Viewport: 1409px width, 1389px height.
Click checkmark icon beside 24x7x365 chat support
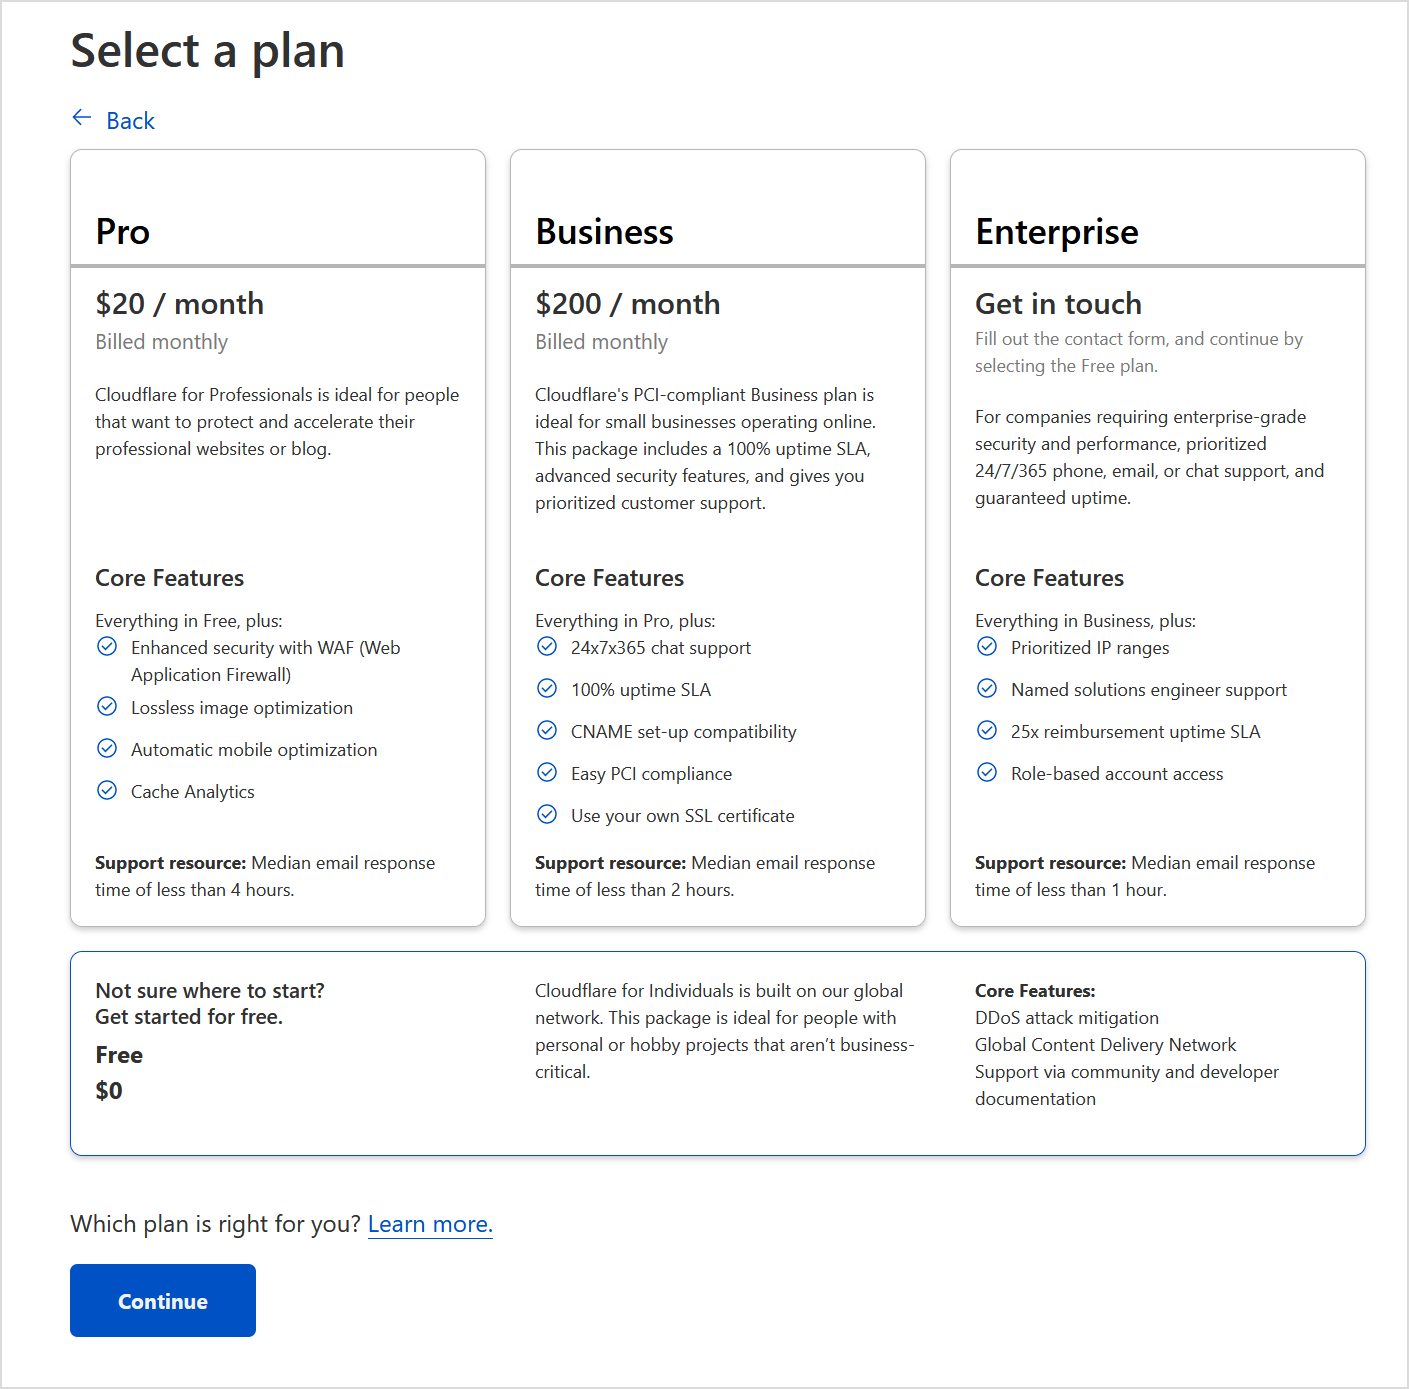[x=547, y=646]
